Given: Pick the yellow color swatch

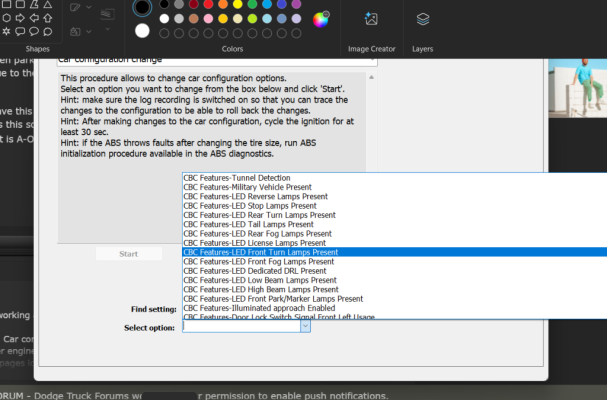Looking at the screenshot, I should pyautogui.click(x=238, y=4).
